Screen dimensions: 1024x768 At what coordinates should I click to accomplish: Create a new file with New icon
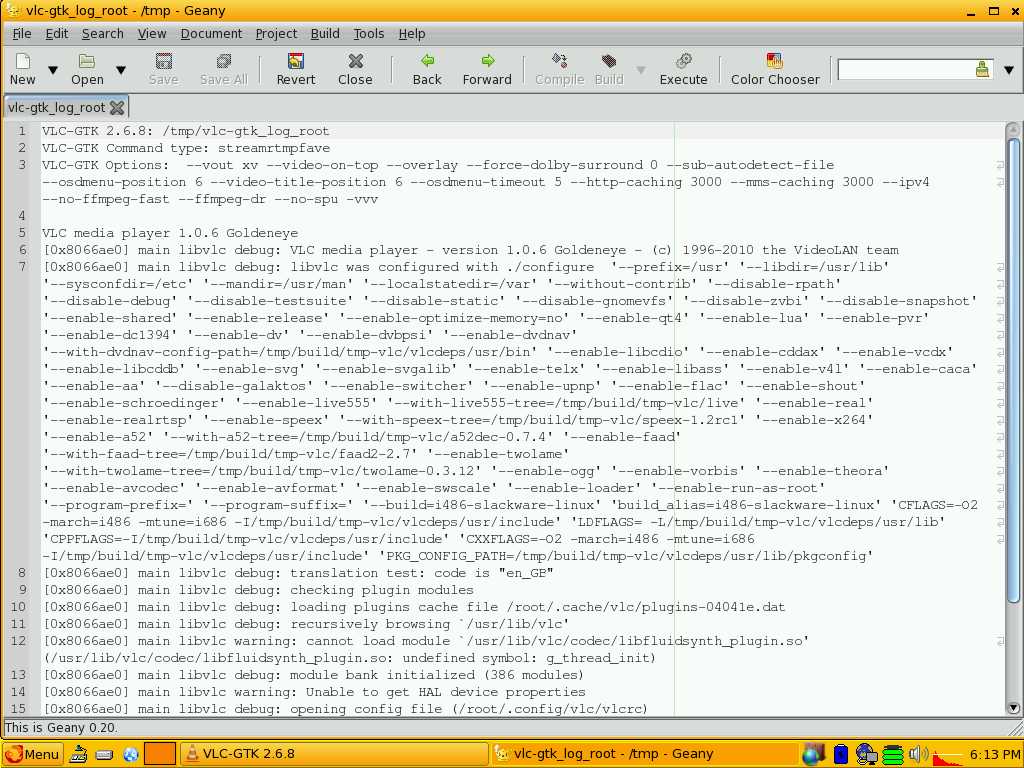coord(23,61)
